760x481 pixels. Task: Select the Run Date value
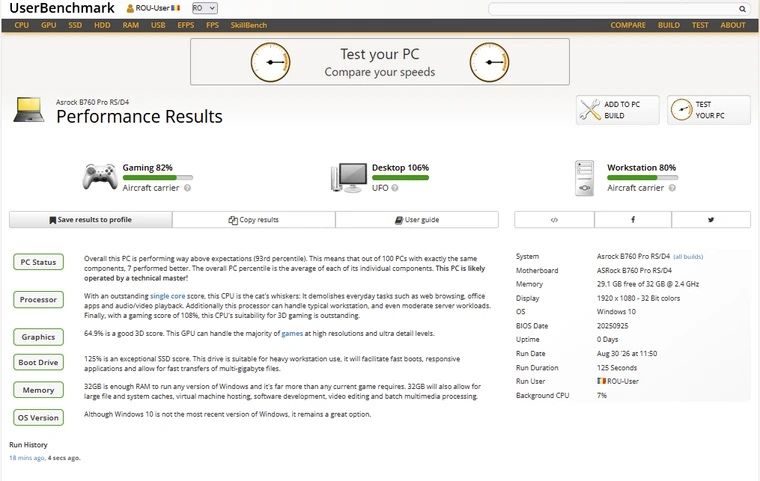point(627,353)
